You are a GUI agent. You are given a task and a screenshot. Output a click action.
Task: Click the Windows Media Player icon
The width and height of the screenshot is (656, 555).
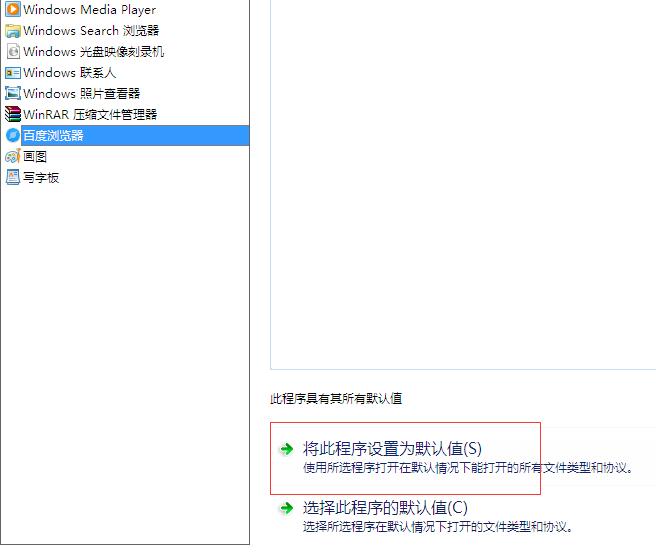pyautogui.click(x=13, y=9)
